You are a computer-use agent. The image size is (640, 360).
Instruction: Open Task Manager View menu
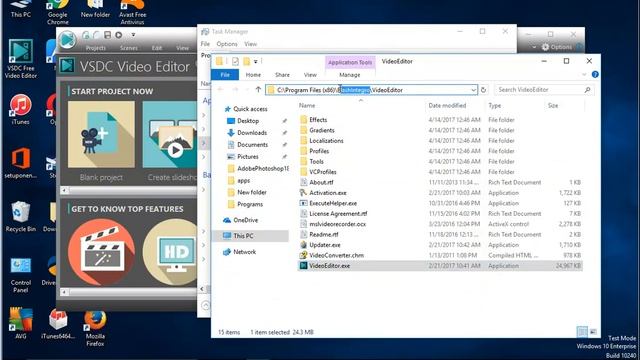[x=251, y=44]
